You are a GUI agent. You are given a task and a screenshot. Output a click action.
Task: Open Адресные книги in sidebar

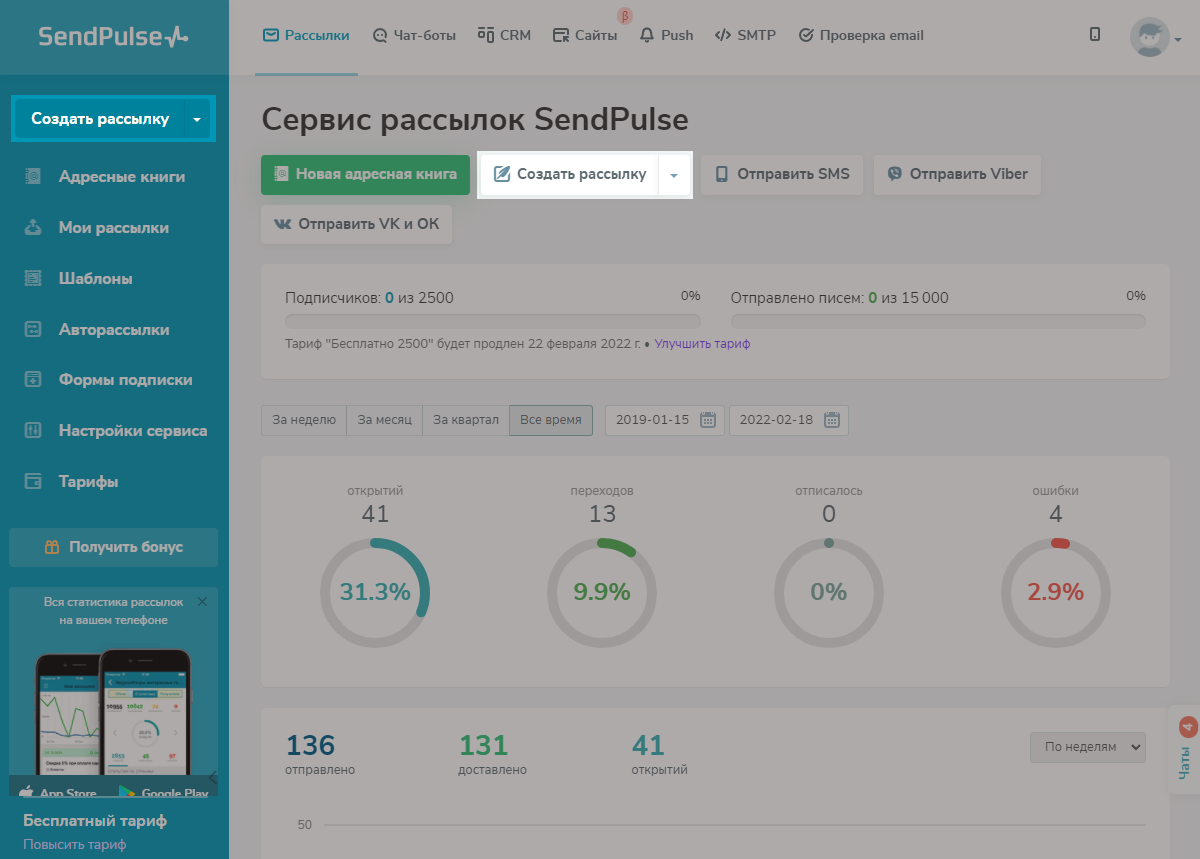pyautogui.click(x=122, y=177)
